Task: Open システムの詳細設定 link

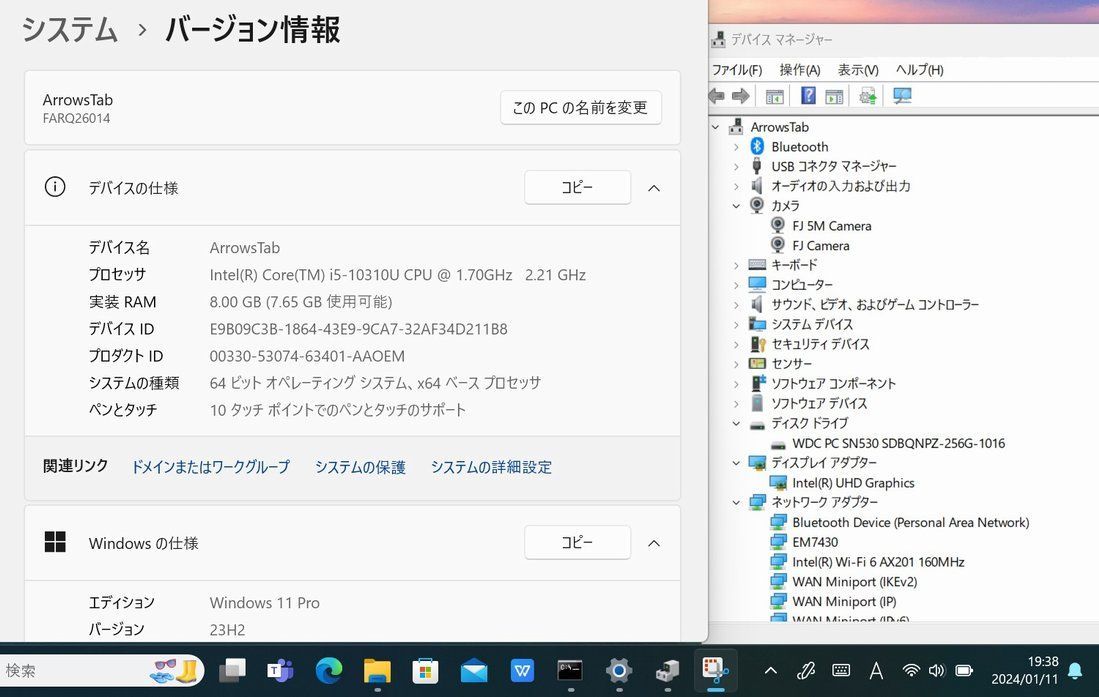Action: pyautogui.click(x=491, y=467)
